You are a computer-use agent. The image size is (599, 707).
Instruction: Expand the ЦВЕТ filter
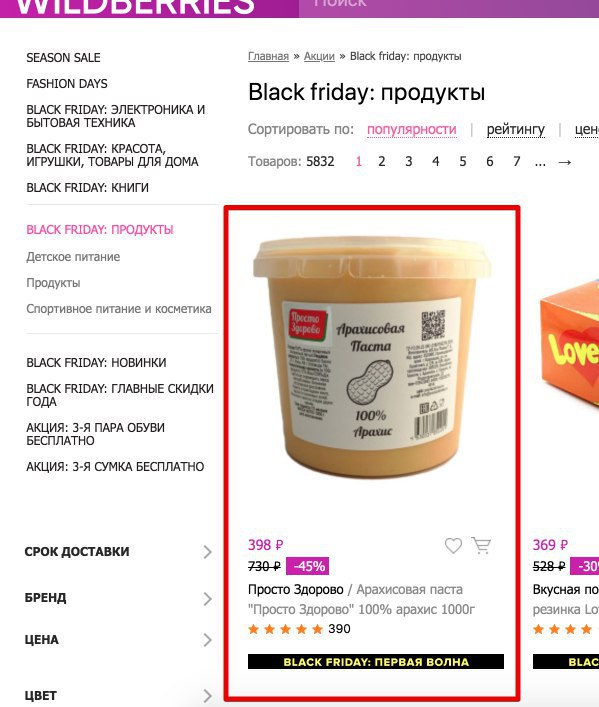coord(118,696)
